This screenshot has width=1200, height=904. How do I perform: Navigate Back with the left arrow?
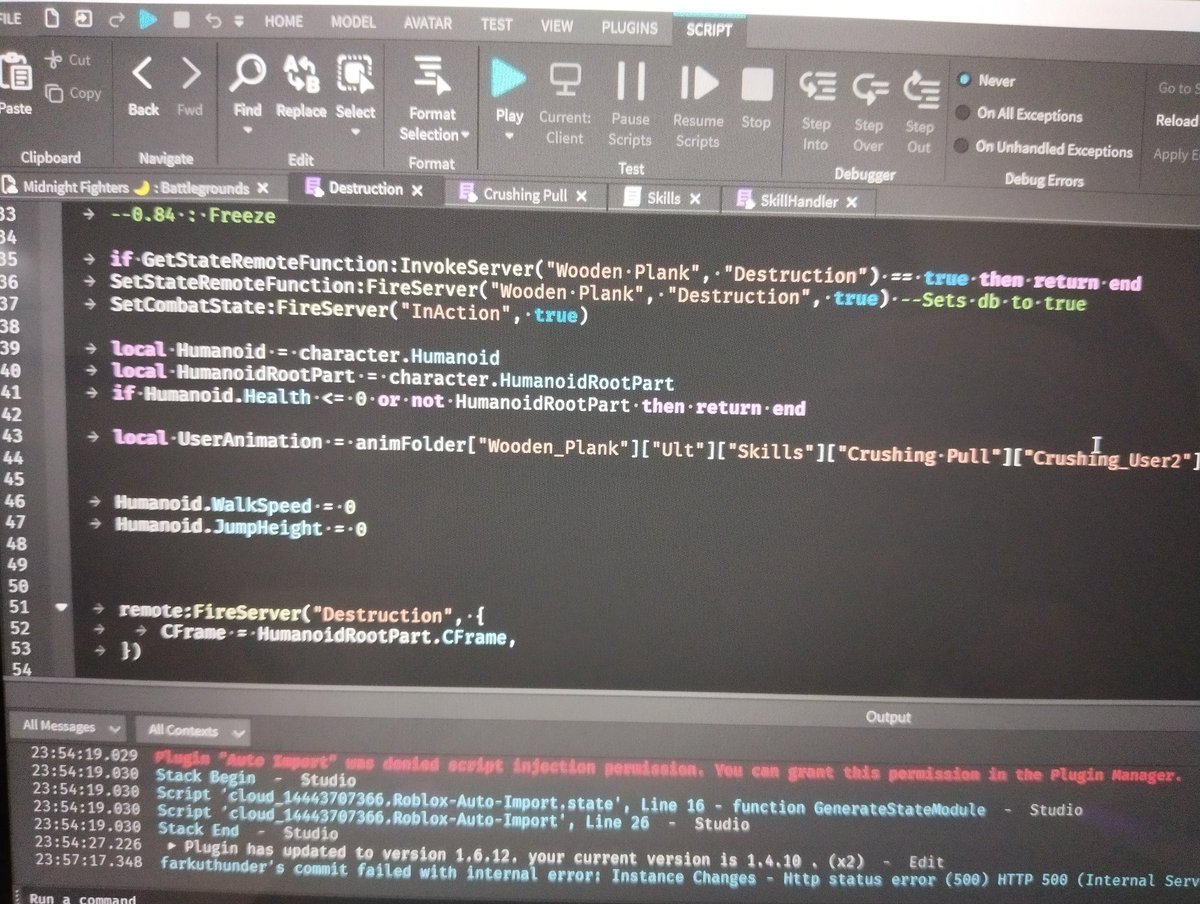coord(143,74)
